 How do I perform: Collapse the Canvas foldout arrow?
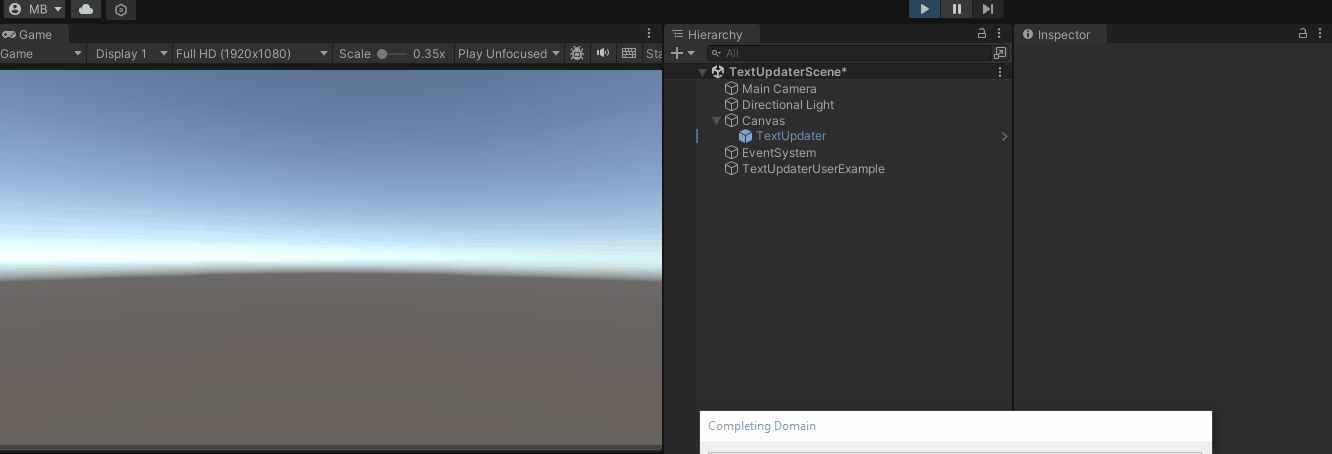tap(716, 121)
